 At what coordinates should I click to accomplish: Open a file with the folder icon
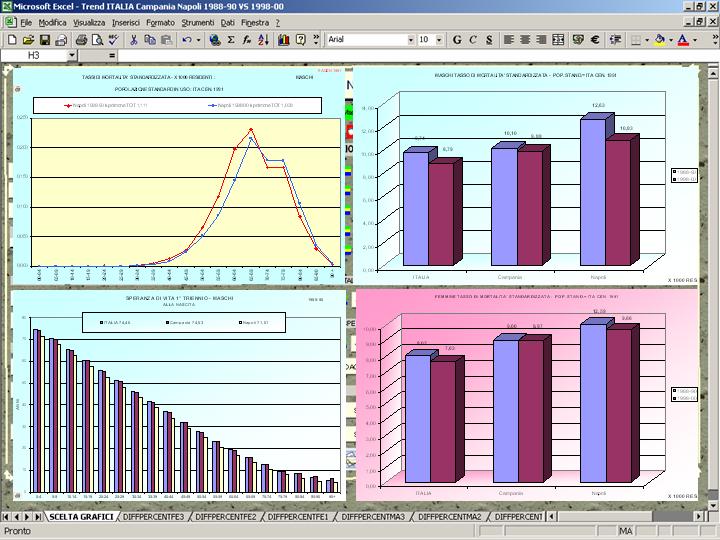[x=28, y=40]
